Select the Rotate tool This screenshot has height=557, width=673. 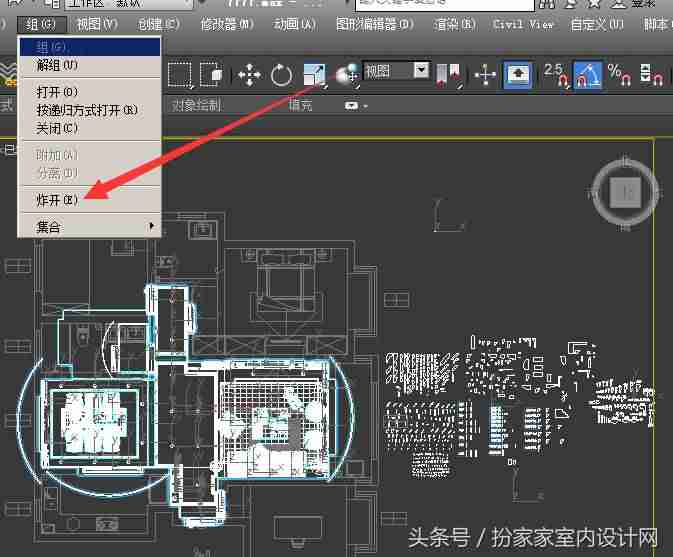[281, 75]
